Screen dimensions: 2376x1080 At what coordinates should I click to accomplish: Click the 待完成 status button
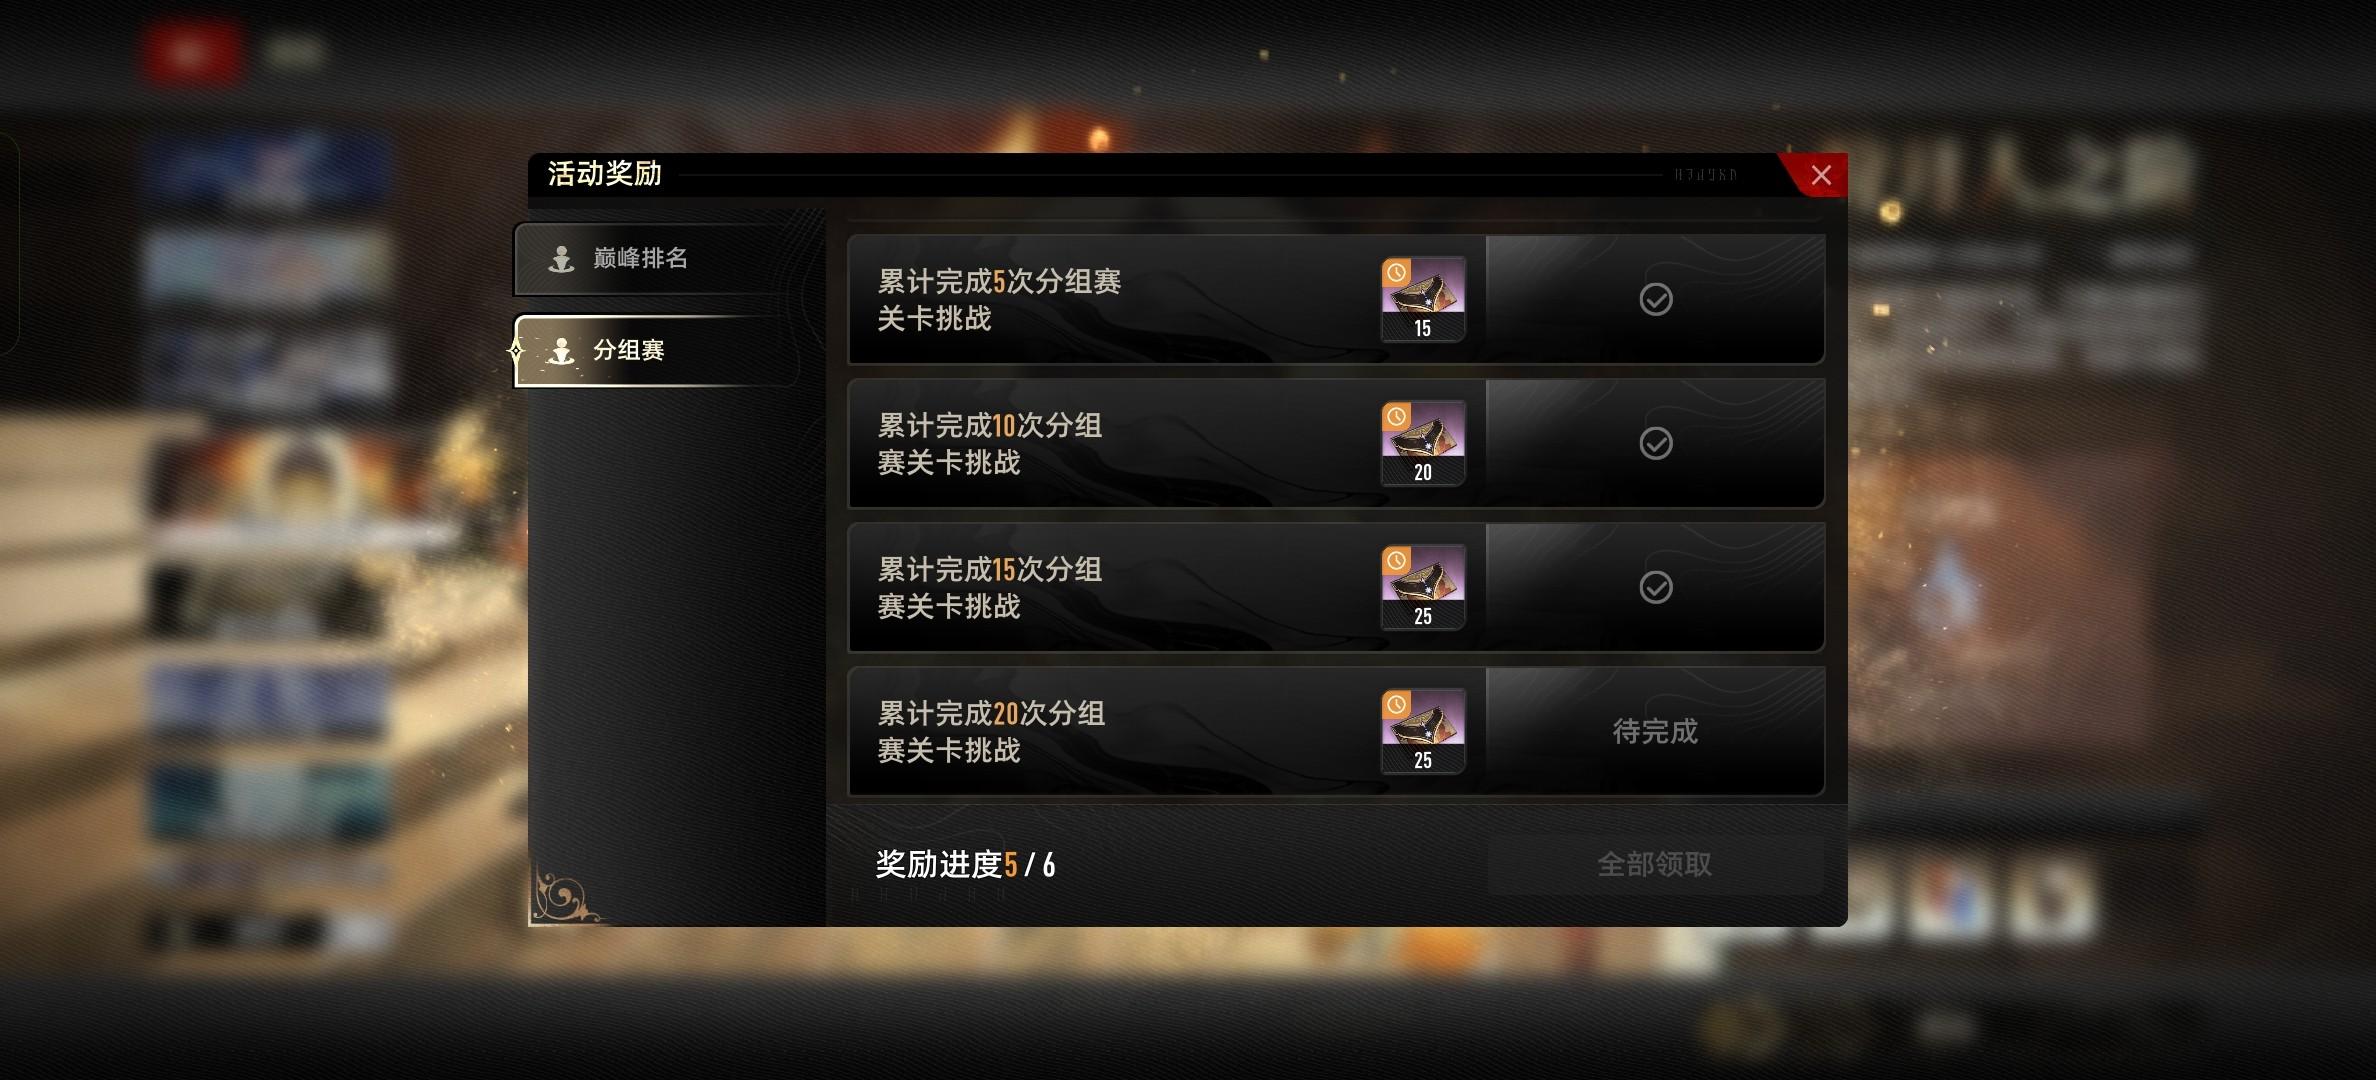click(1655, 731)
